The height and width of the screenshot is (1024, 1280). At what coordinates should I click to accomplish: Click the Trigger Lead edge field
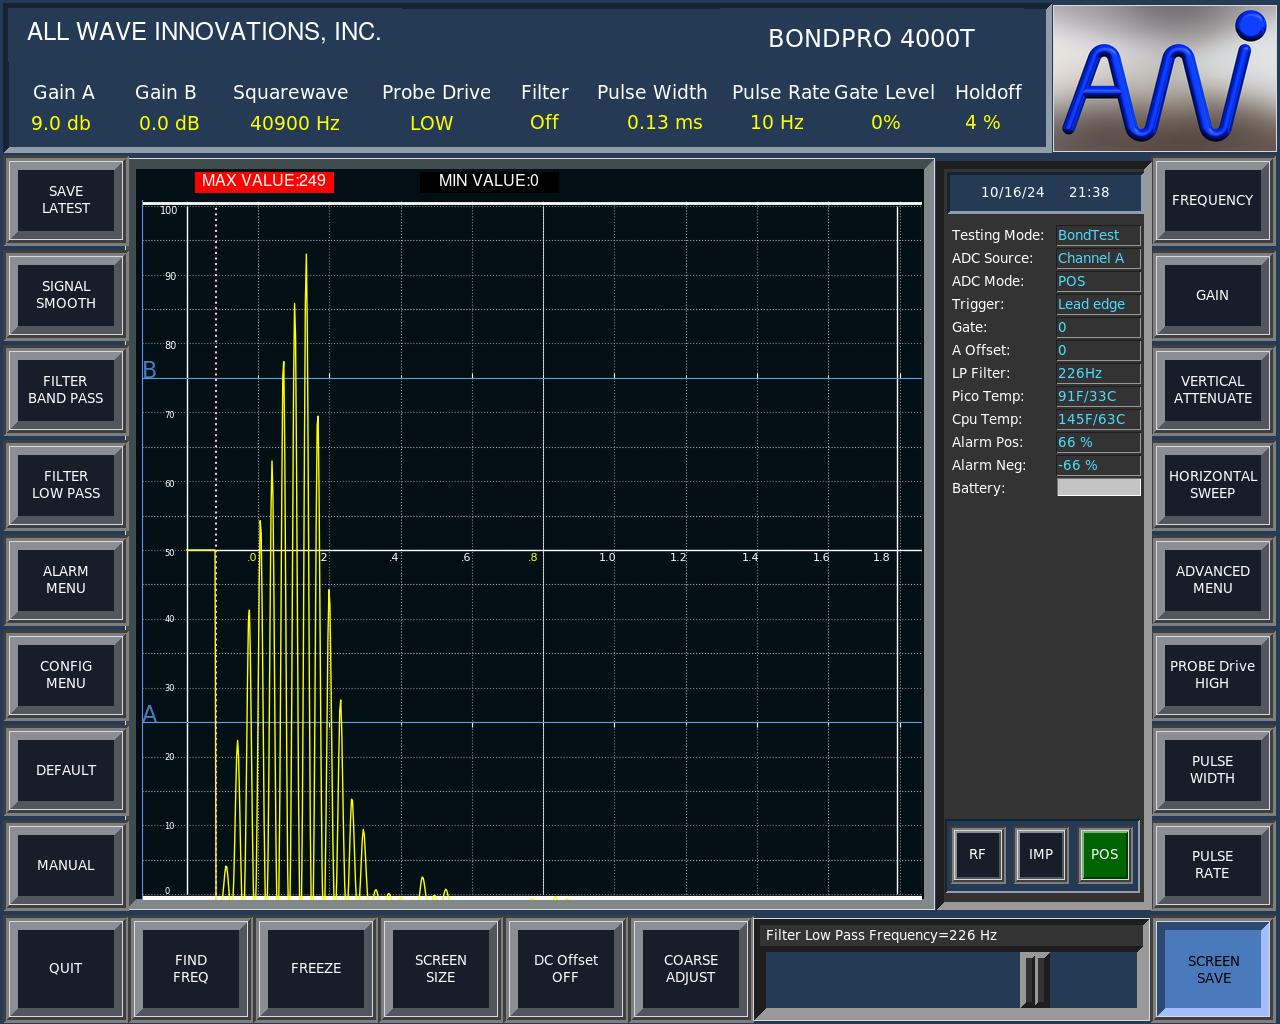click(x=1098, y=304)
